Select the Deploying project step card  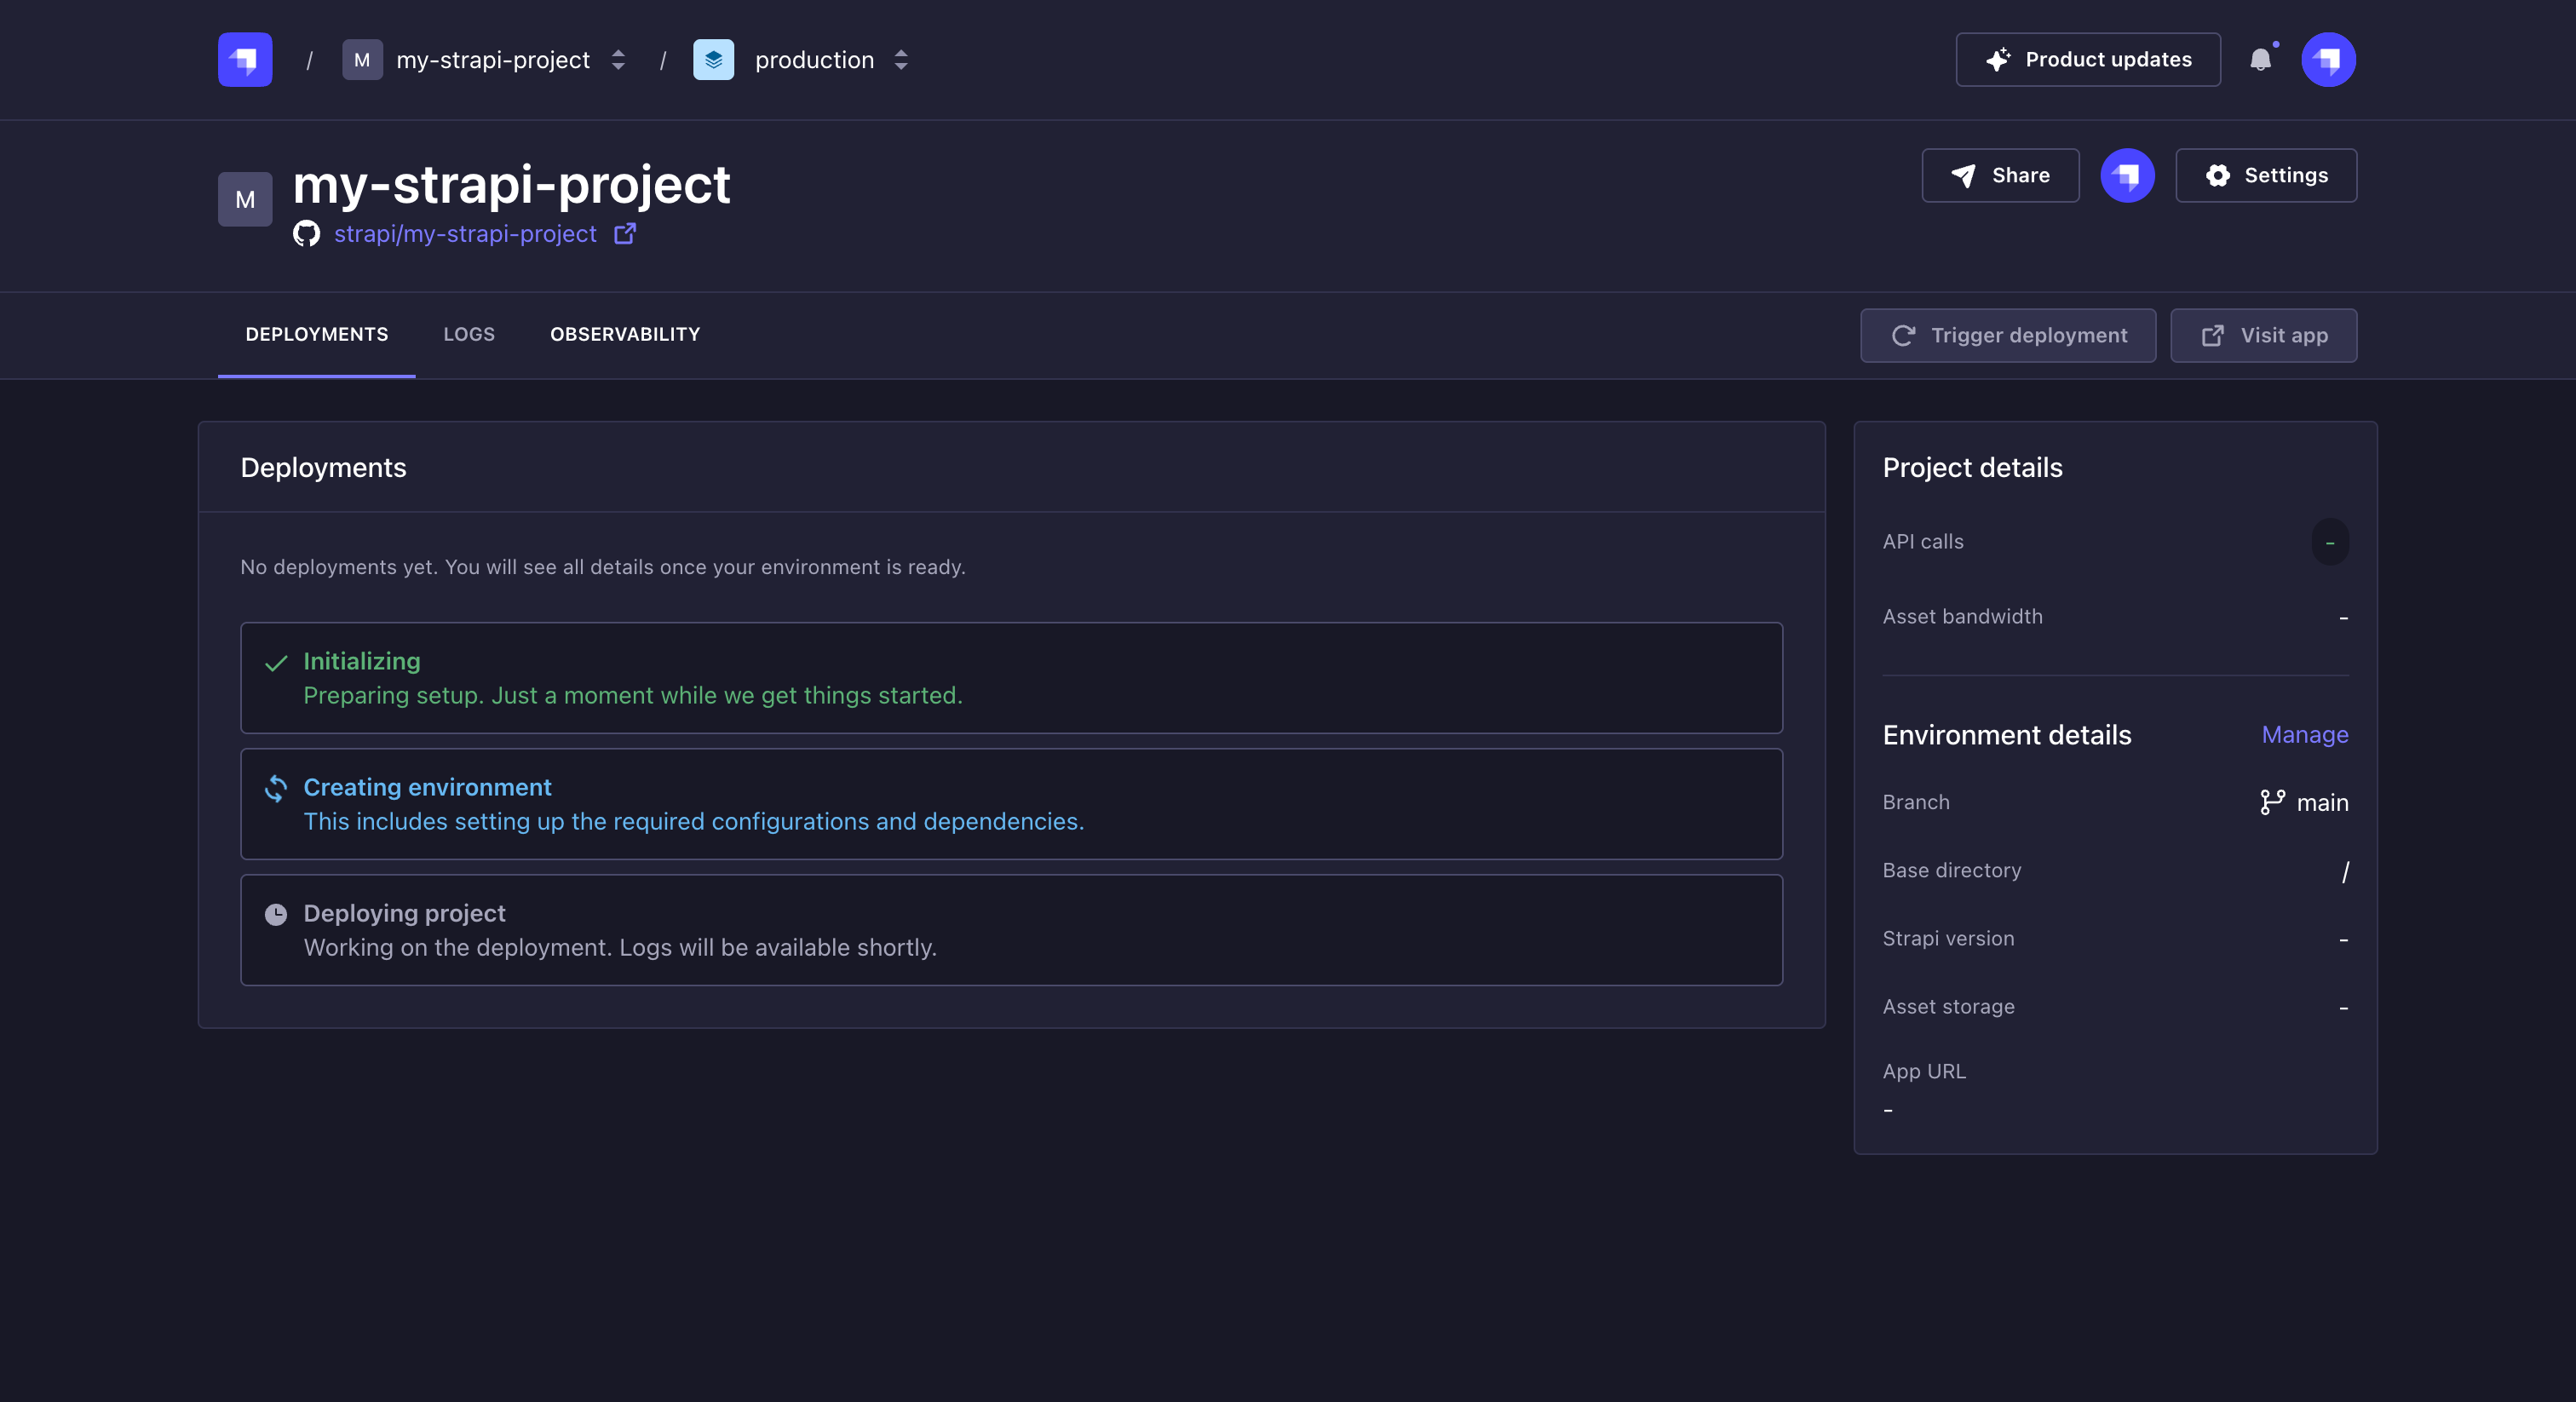click(x=1011, y=930)
